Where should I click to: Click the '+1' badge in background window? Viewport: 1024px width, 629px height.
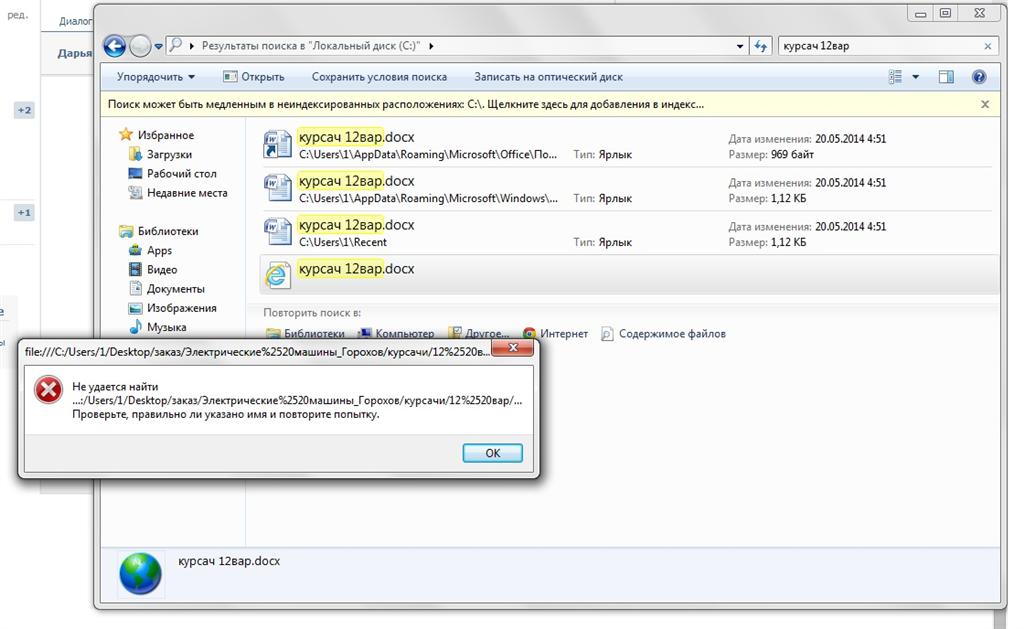pos(24,212)
